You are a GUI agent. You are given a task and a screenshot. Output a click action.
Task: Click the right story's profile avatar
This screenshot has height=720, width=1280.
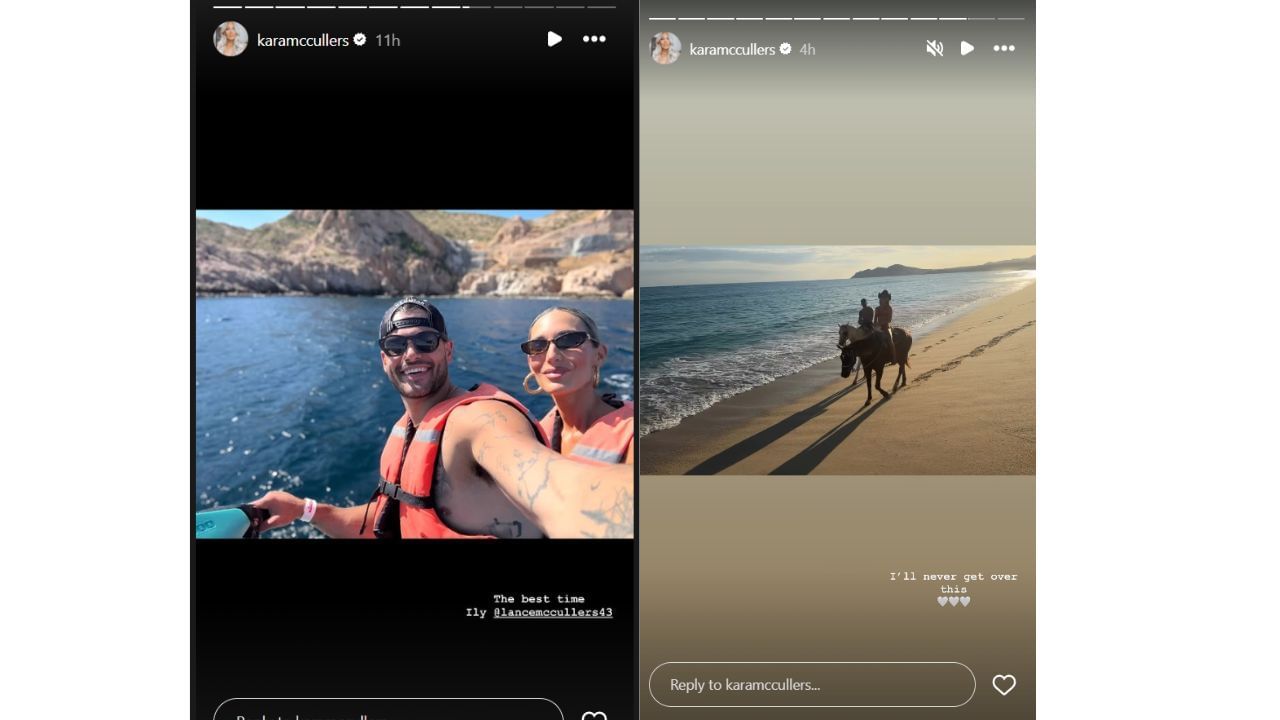point(666,48)
